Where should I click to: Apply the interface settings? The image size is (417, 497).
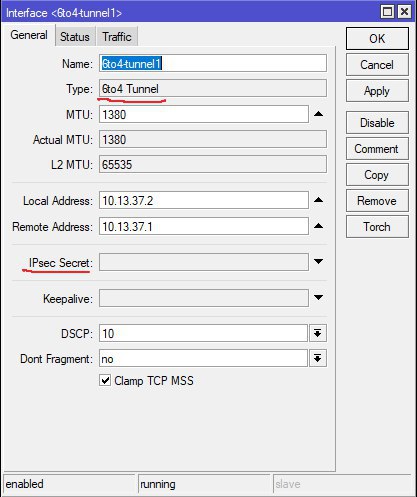click(377, 91)
